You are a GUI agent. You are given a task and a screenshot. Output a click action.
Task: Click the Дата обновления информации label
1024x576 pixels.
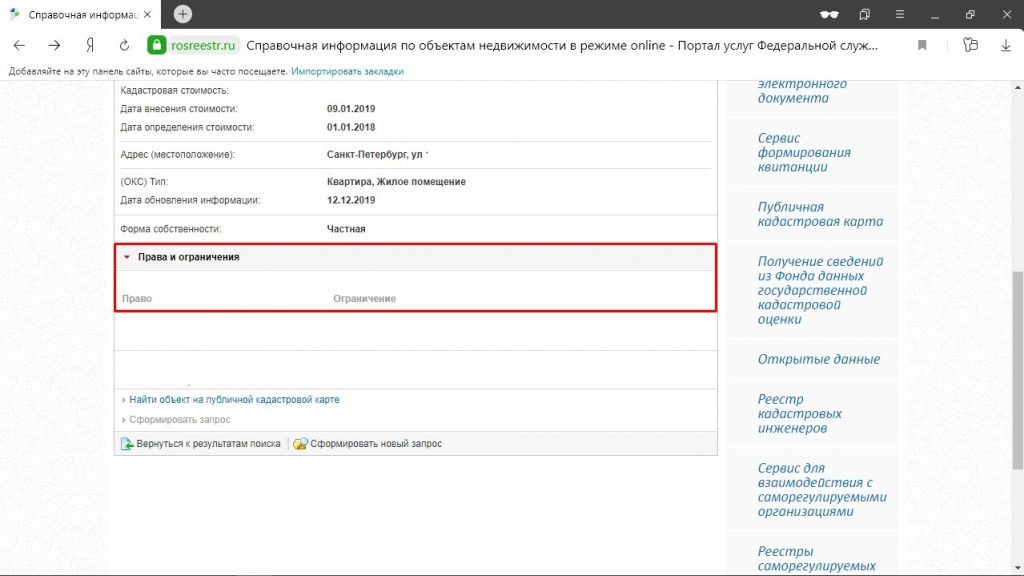pyautogui.click(x=190, y=200)
